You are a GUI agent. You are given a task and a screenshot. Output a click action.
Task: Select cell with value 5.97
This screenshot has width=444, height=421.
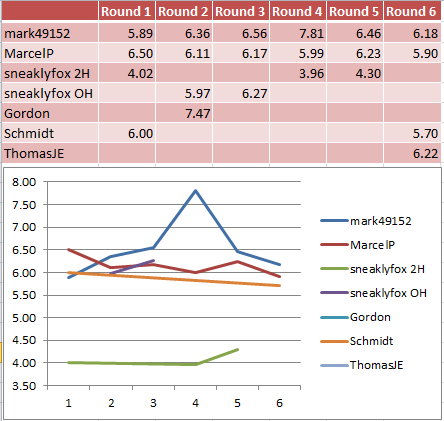tap(184, 93)
